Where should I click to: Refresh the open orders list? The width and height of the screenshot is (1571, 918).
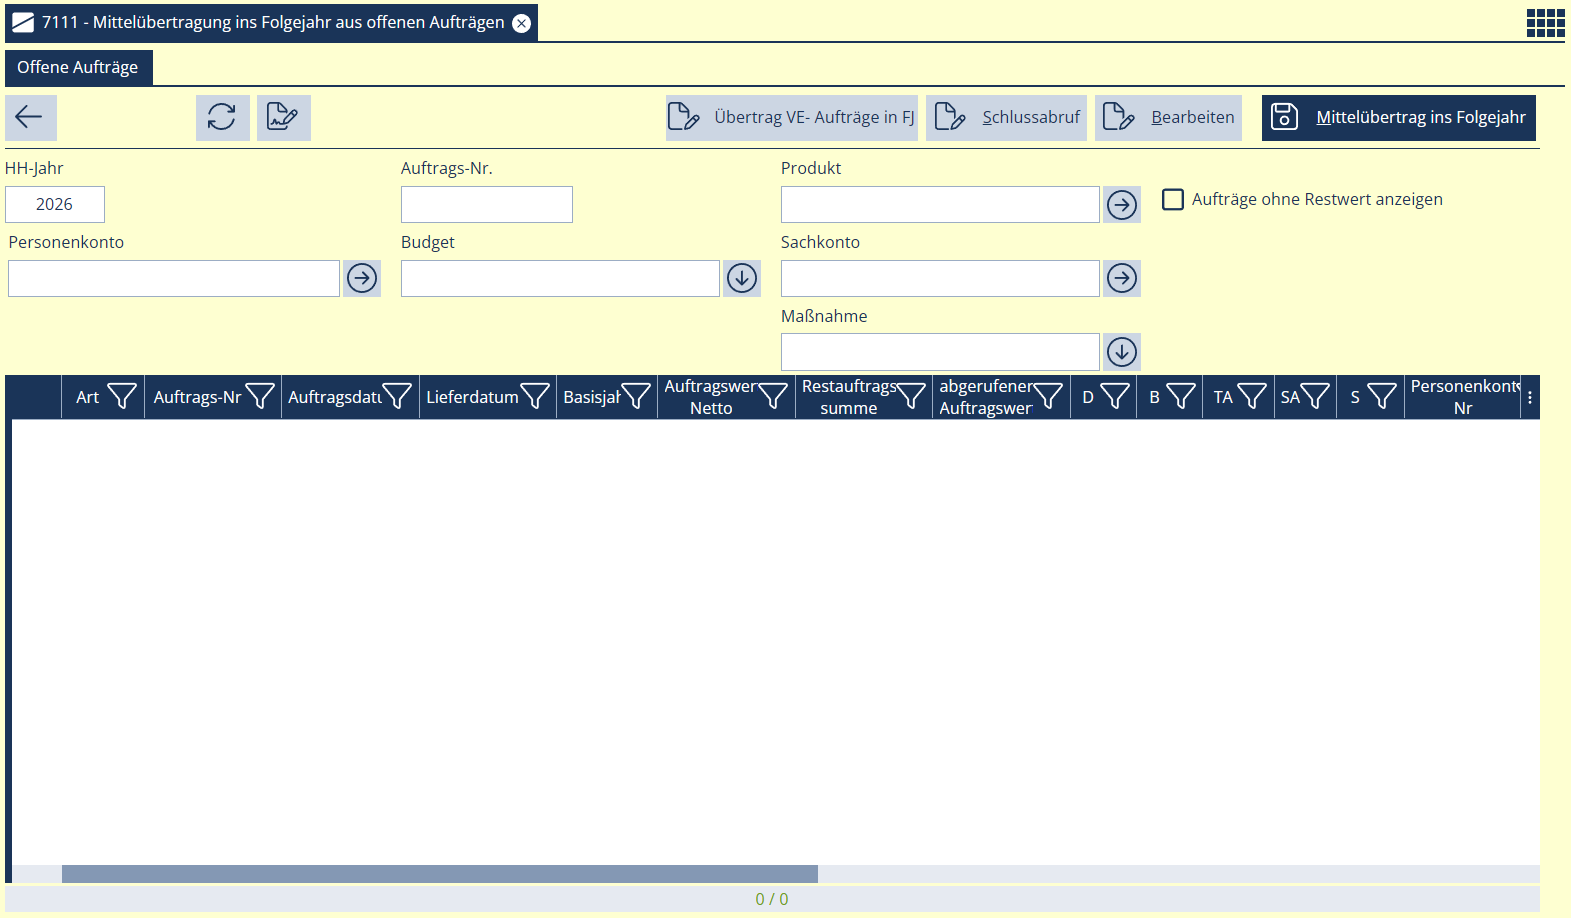coord(222,117)
